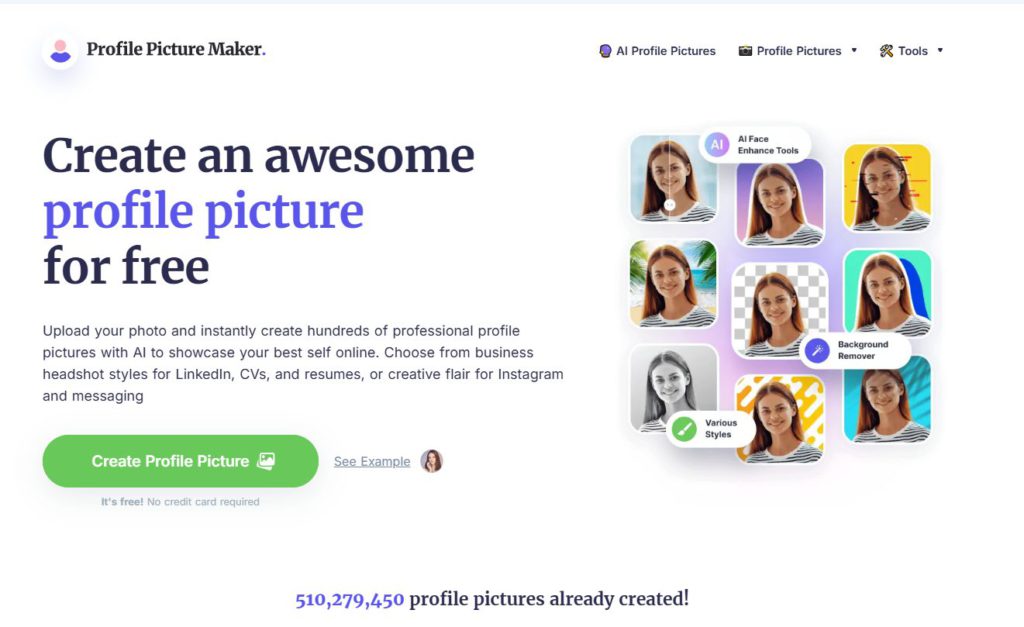
Task: Click the before/after comparison slider handle
Action: pyautogui.click(x=669, y=204)
